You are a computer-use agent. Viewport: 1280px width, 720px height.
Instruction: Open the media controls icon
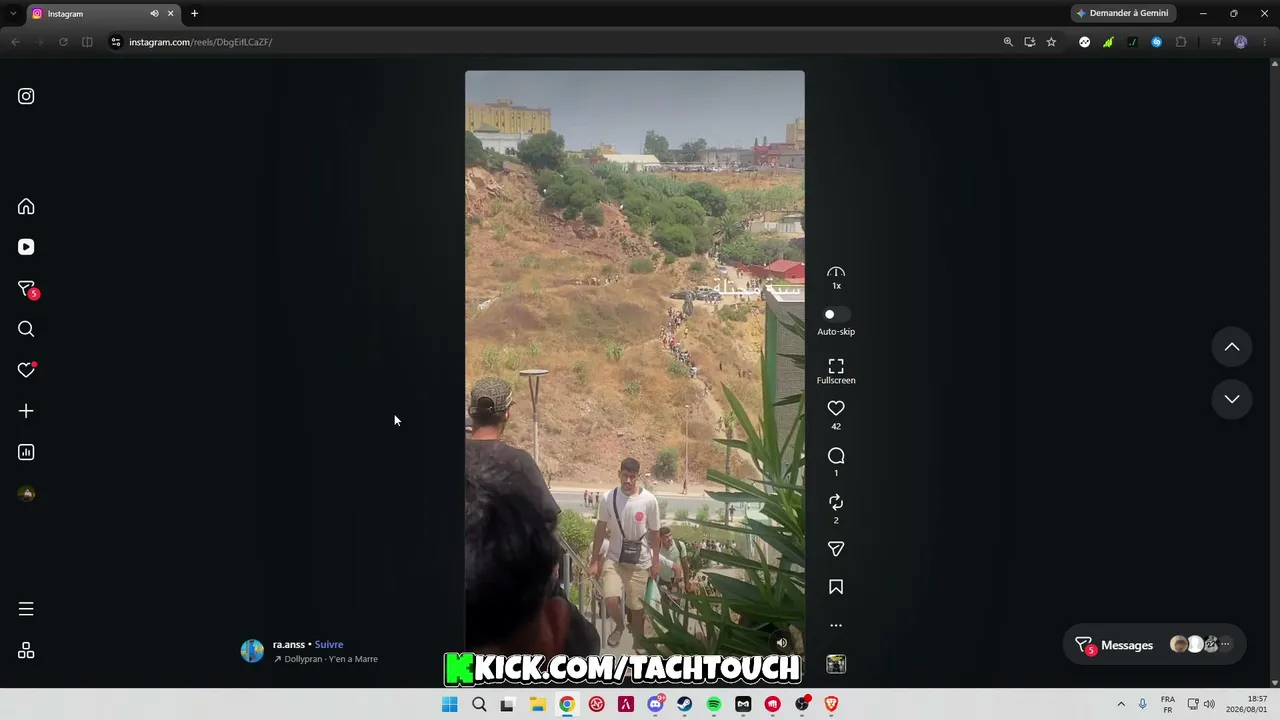point(1216,42)
